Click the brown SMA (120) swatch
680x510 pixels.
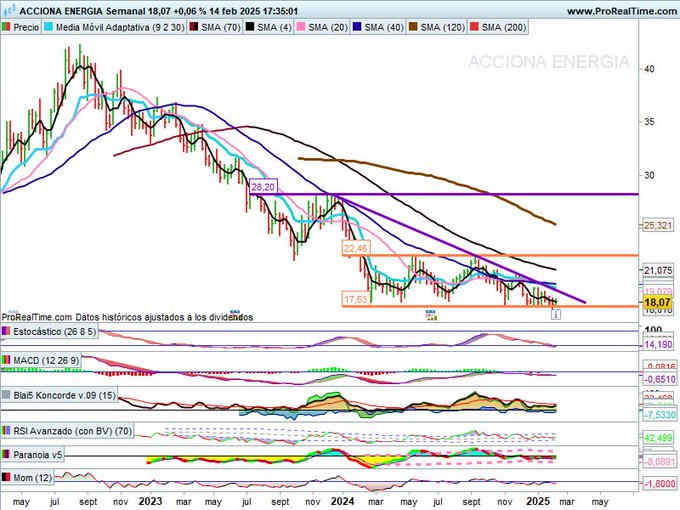click(x=413, y=27)
